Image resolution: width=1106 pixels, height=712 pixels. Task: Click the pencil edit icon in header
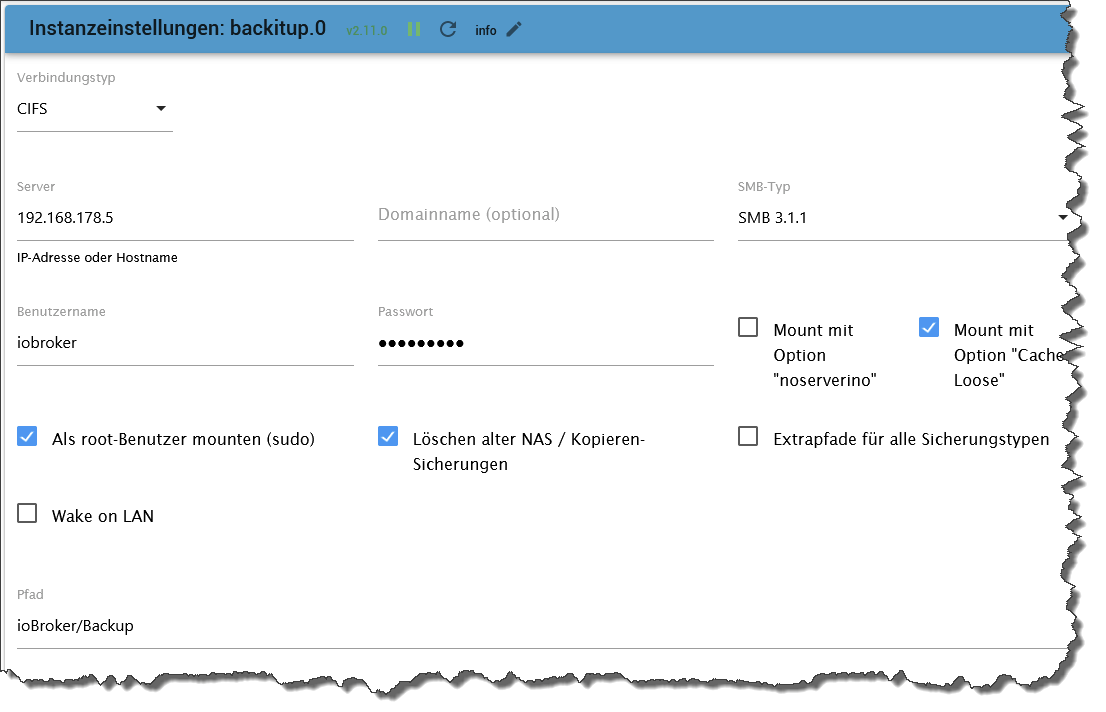point(514,29)
